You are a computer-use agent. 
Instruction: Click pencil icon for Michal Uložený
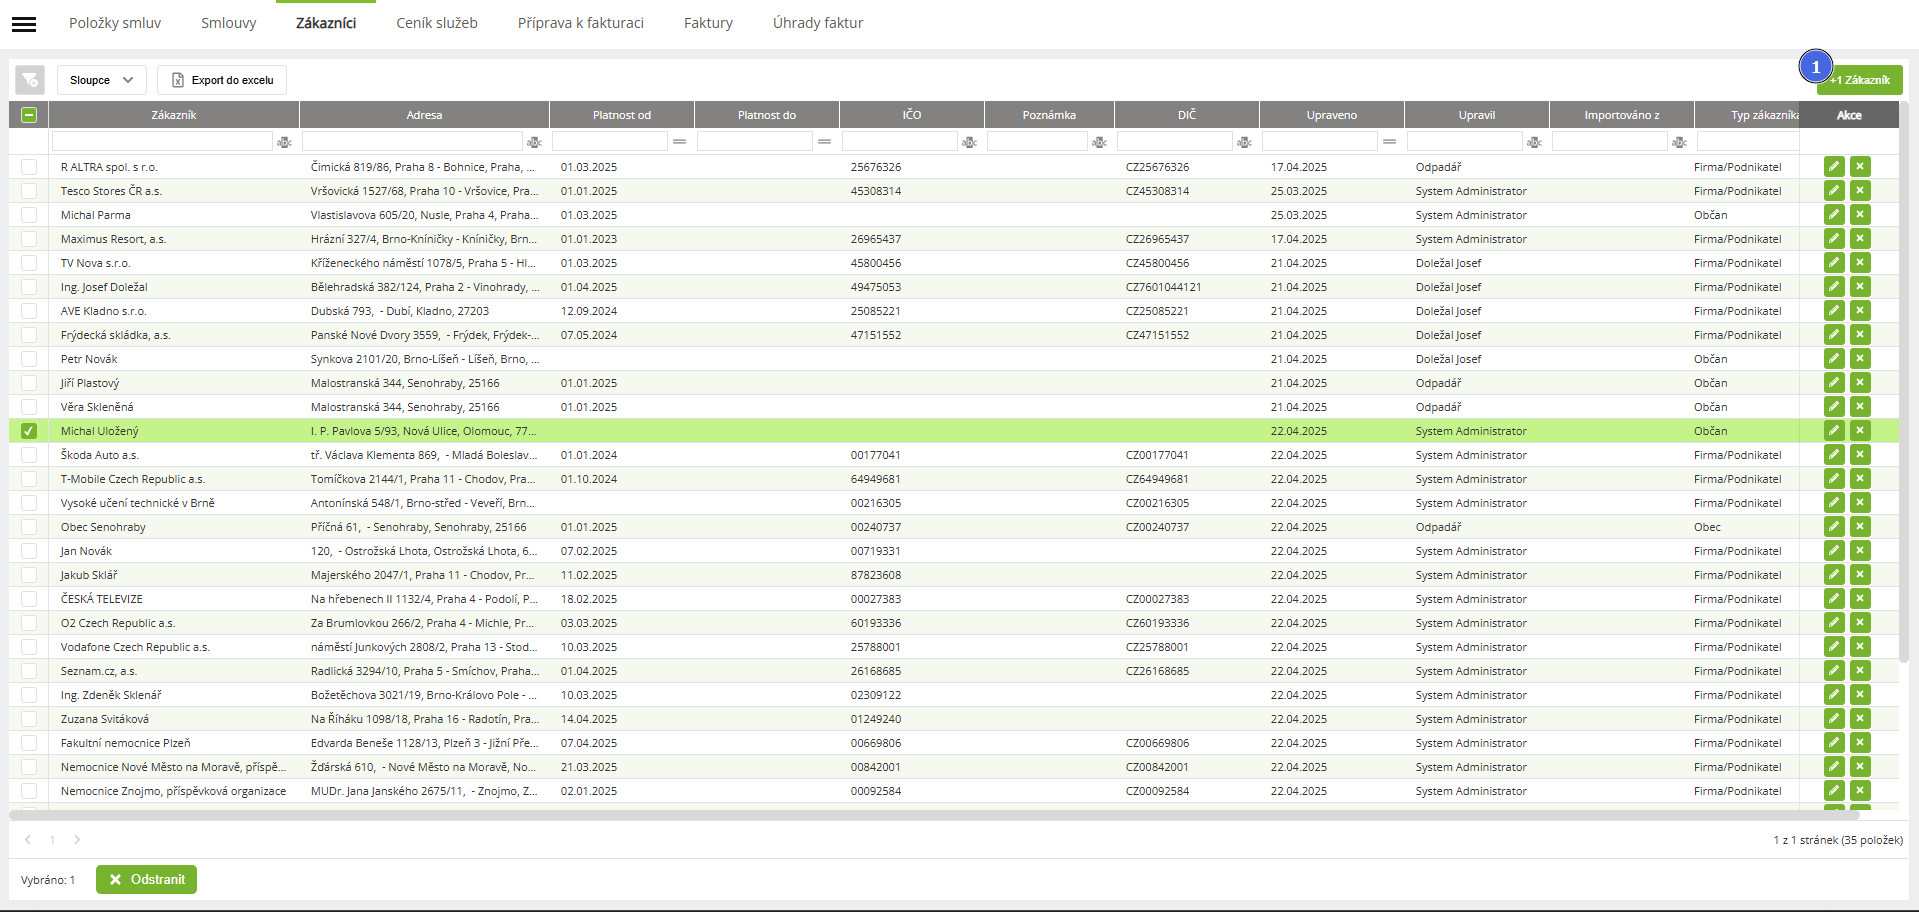1833,431
